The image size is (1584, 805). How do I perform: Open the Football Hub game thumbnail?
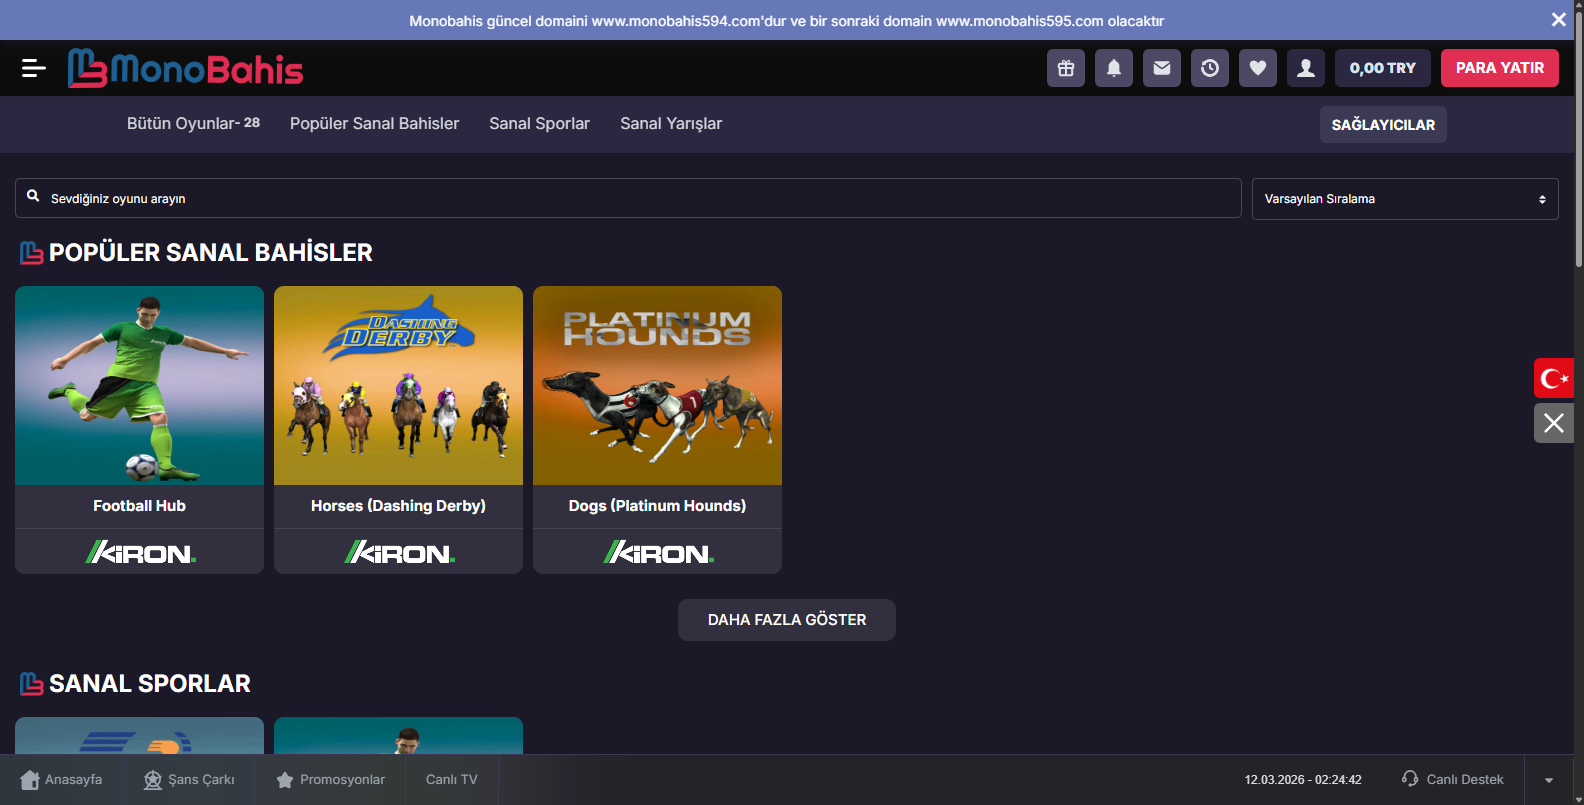point(140,386)
